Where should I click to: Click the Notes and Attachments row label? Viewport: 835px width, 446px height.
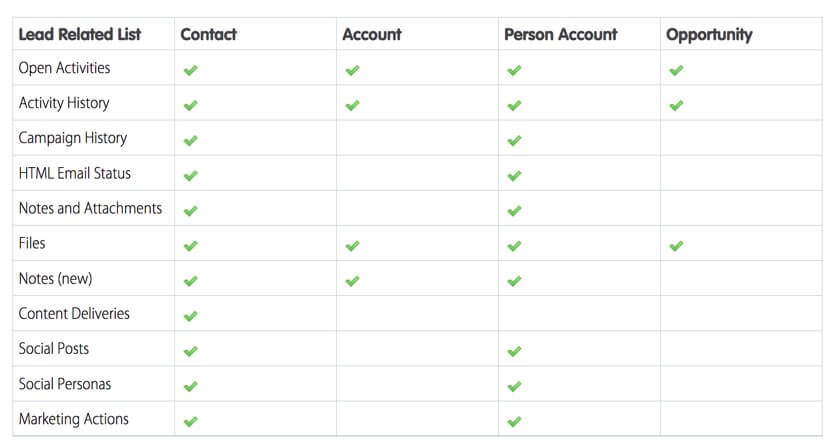pos(90,208)
